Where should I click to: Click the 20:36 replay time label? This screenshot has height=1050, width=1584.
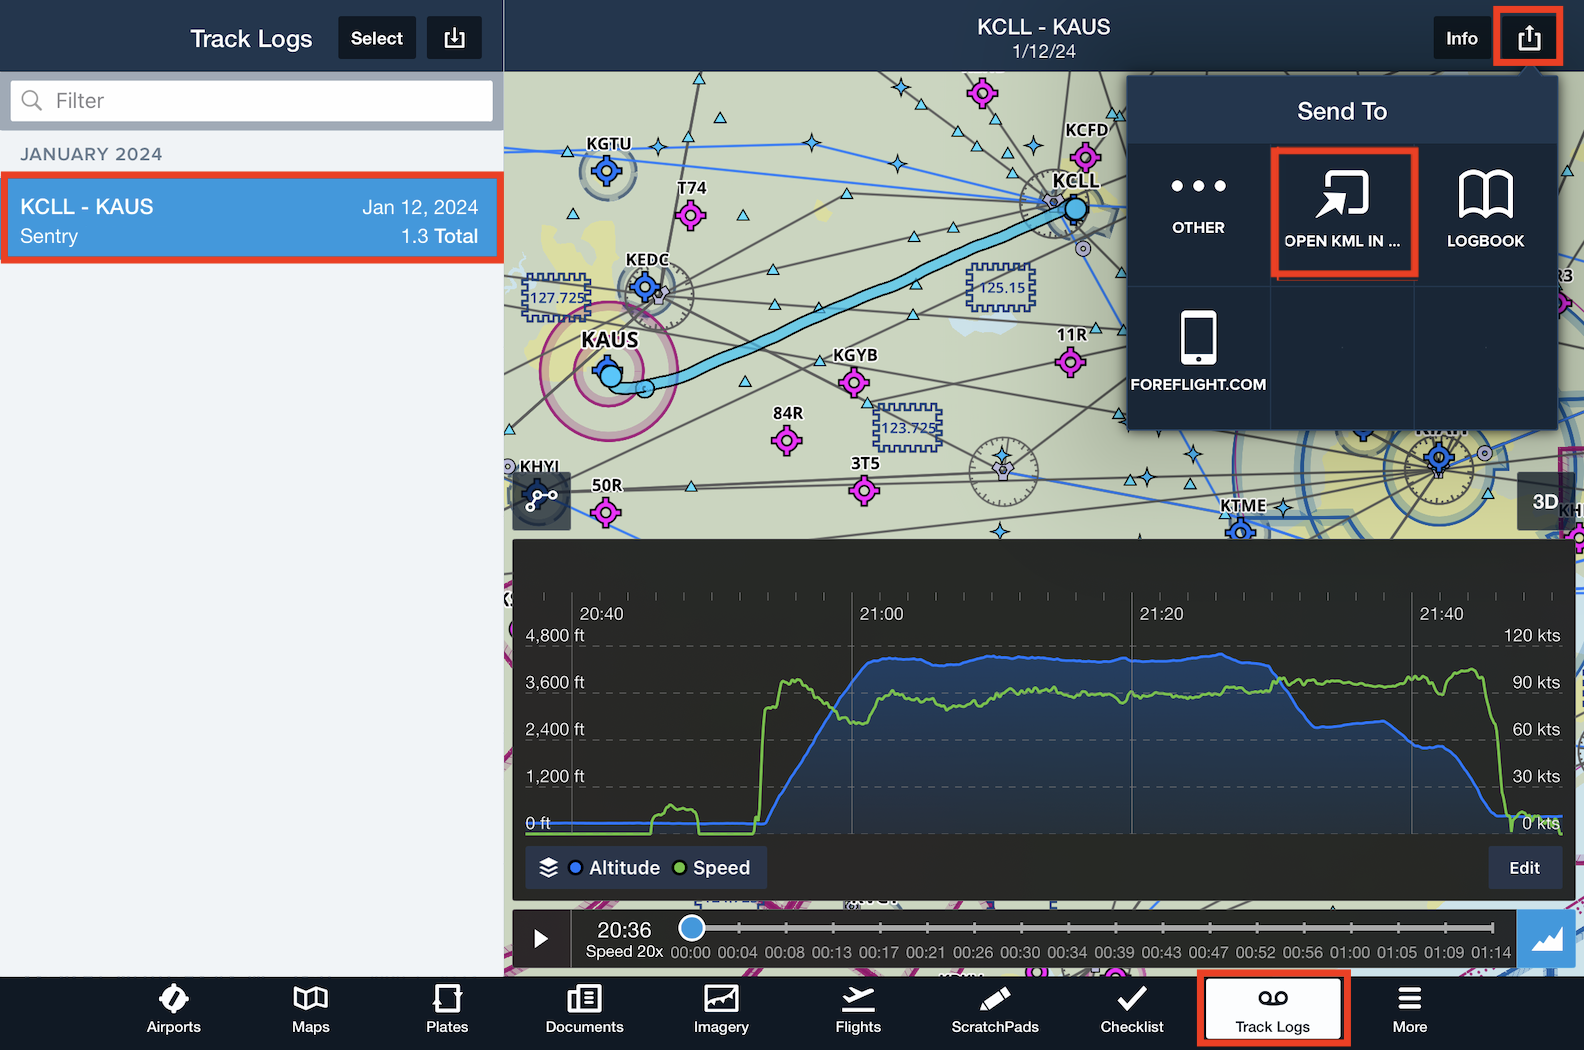pos(624,929)
